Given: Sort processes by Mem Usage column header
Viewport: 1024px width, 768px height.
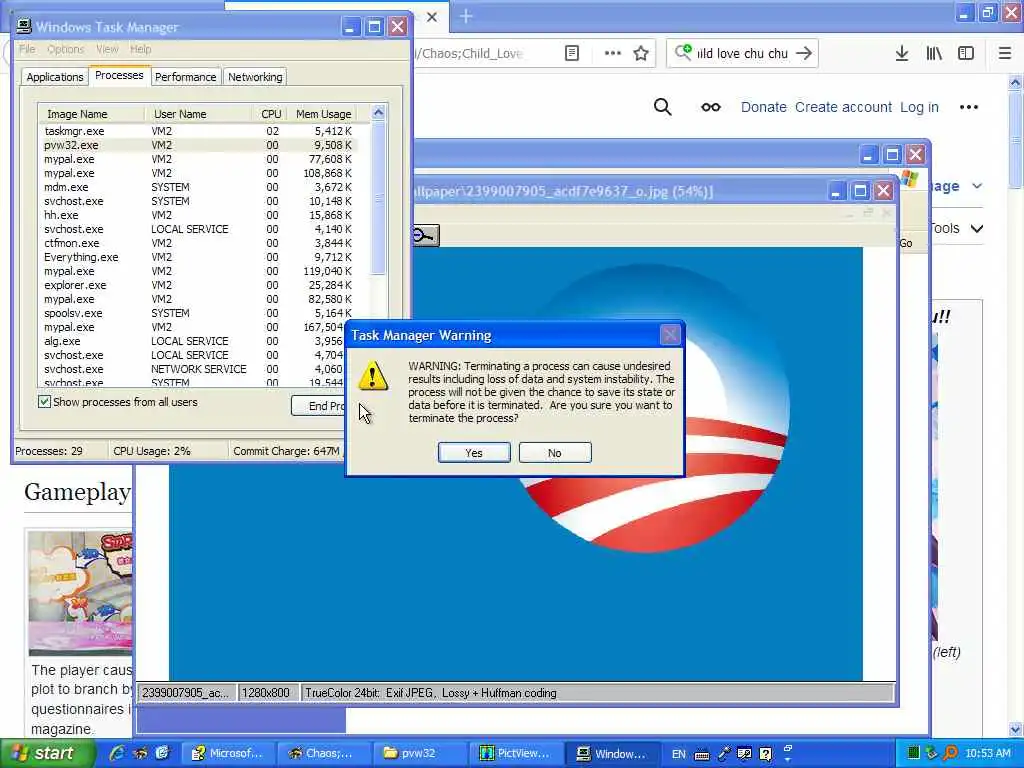Looking at the screenshot, I should click(323, 114).
